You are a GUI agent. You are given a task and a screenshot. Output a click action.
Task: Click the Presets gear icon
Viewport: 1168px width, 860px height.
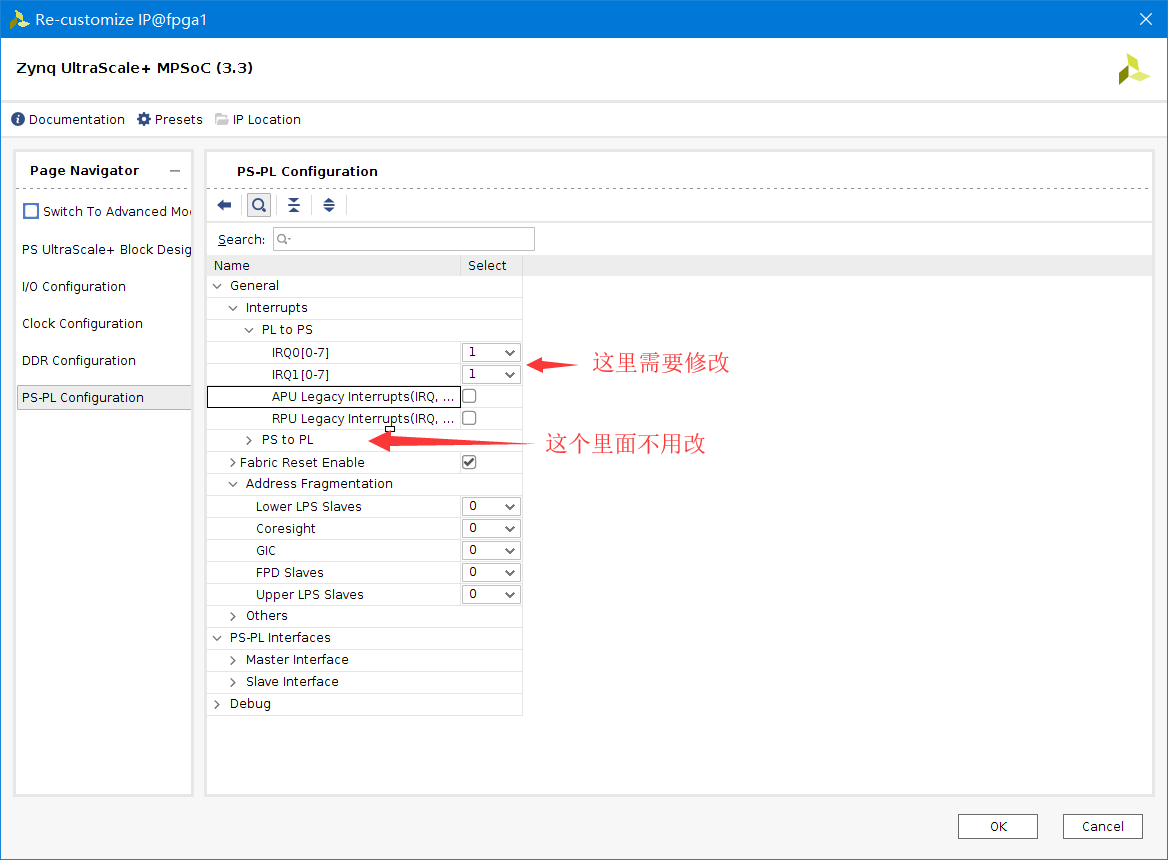tap(144, 119)
